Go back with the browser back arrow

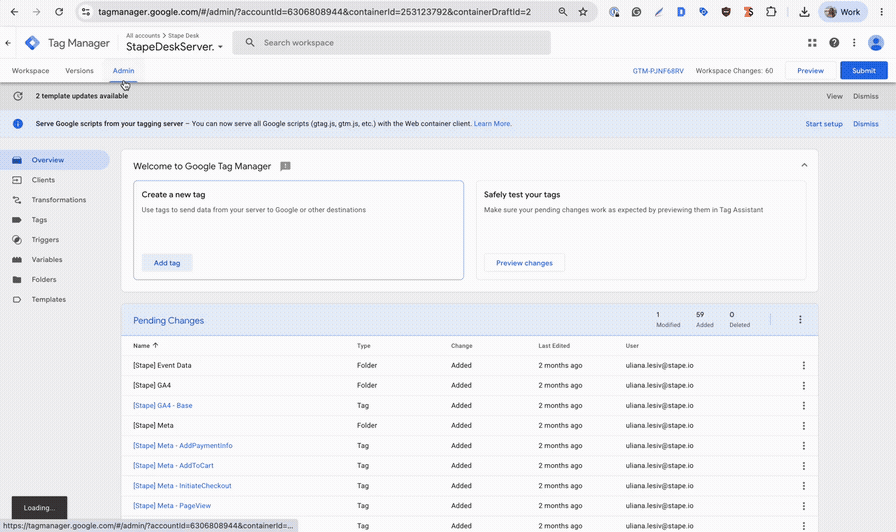pyautogui.click(x=14, y=11)
